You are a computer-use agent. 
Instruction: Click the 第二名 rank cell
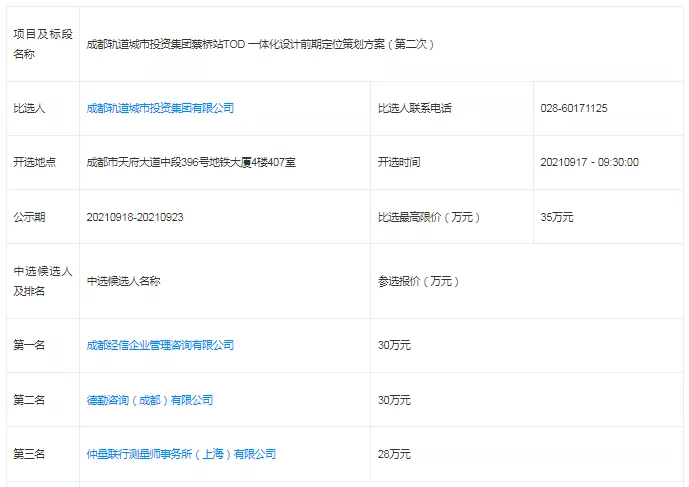point(43,400)
